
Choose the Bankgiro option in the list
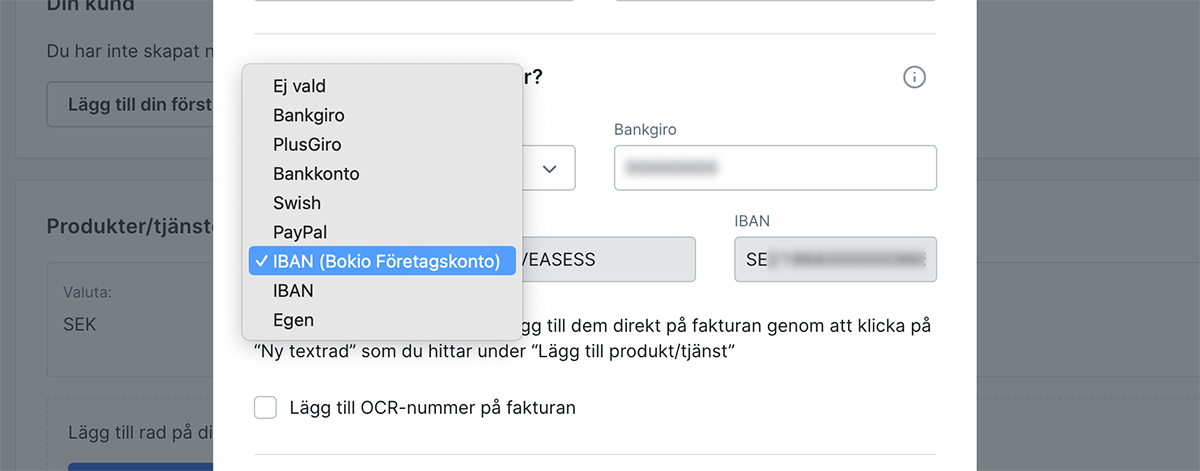point(309,116)
